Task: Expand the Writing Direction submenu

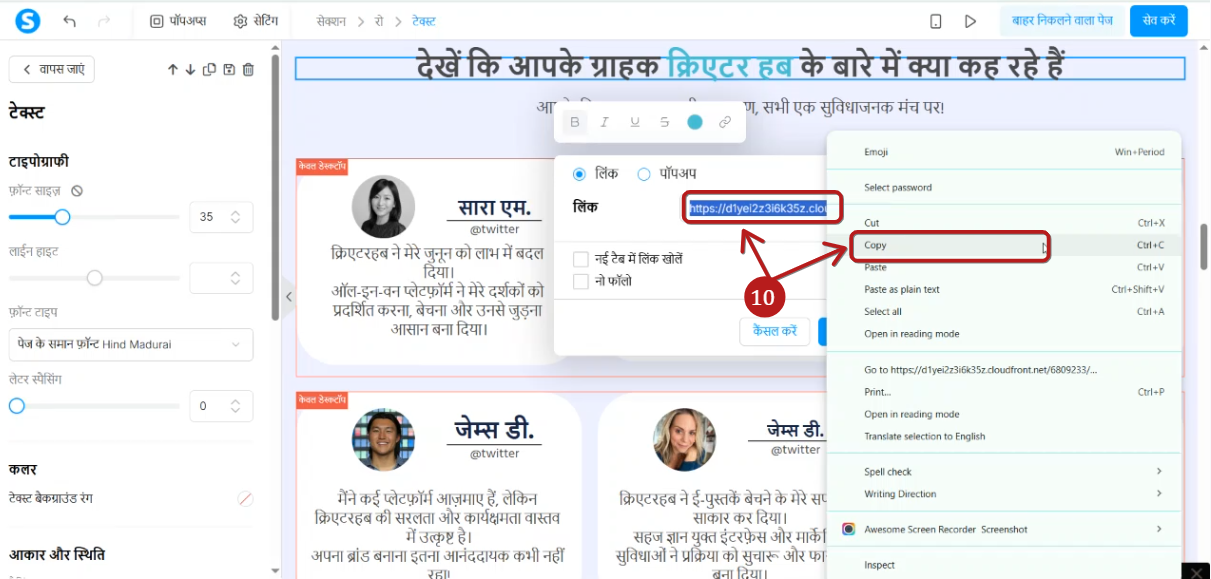Action: pyautogui.click(x=1004, y=494)
